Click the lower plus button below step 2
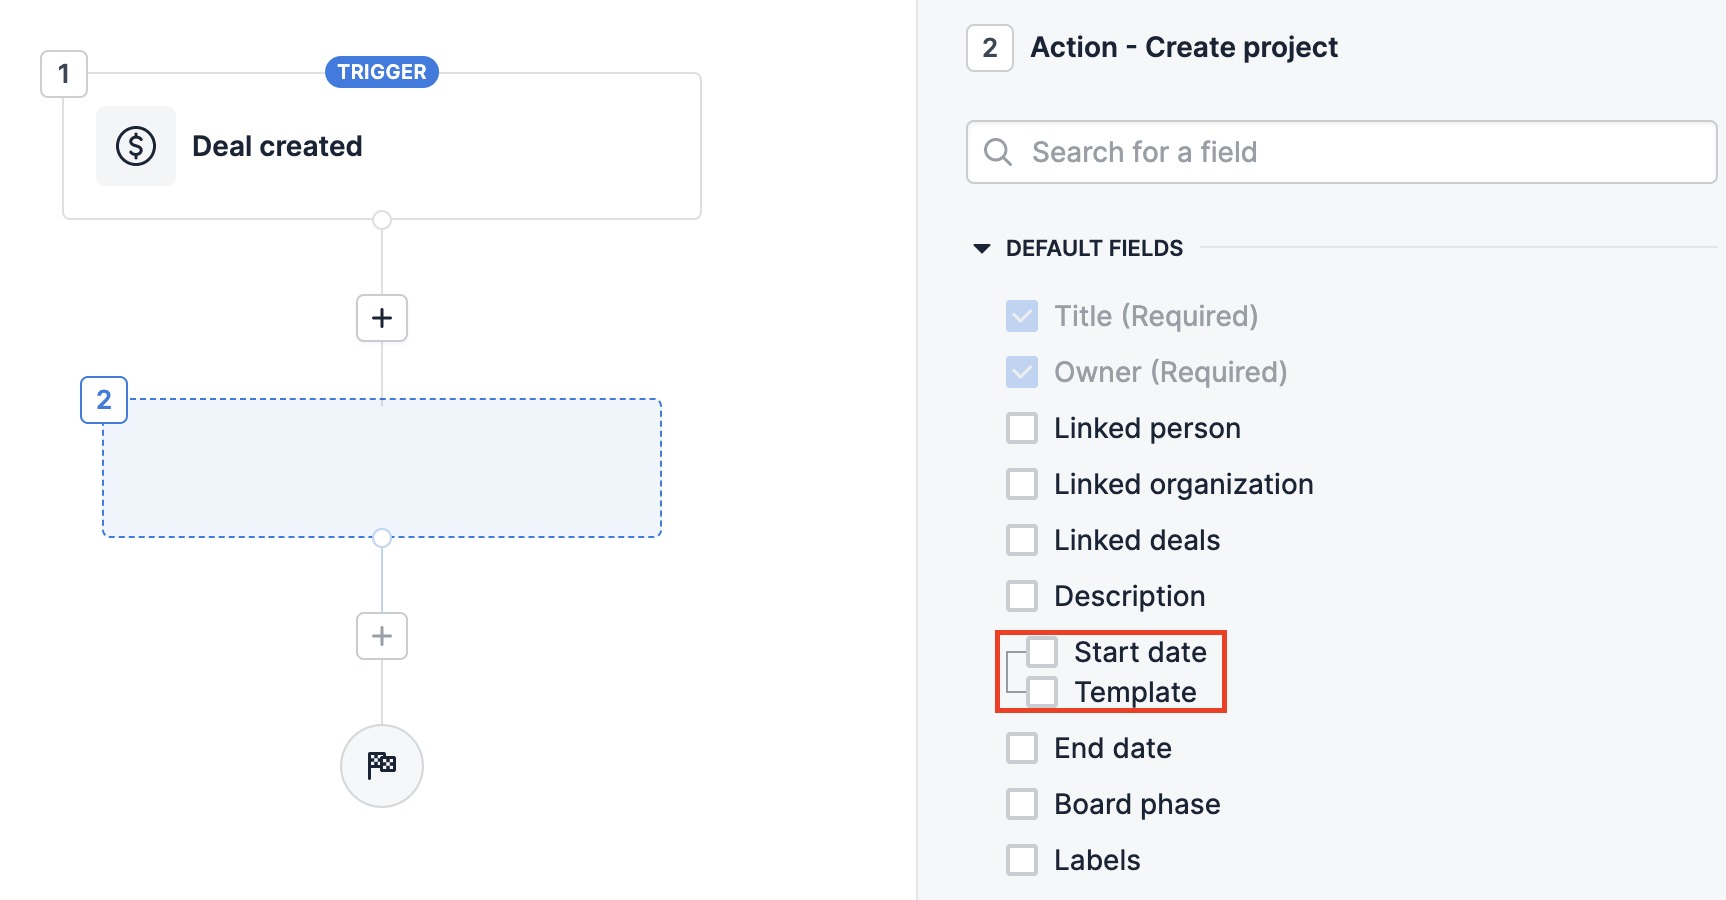The image size is (1726, 900). tap(382, 636)
